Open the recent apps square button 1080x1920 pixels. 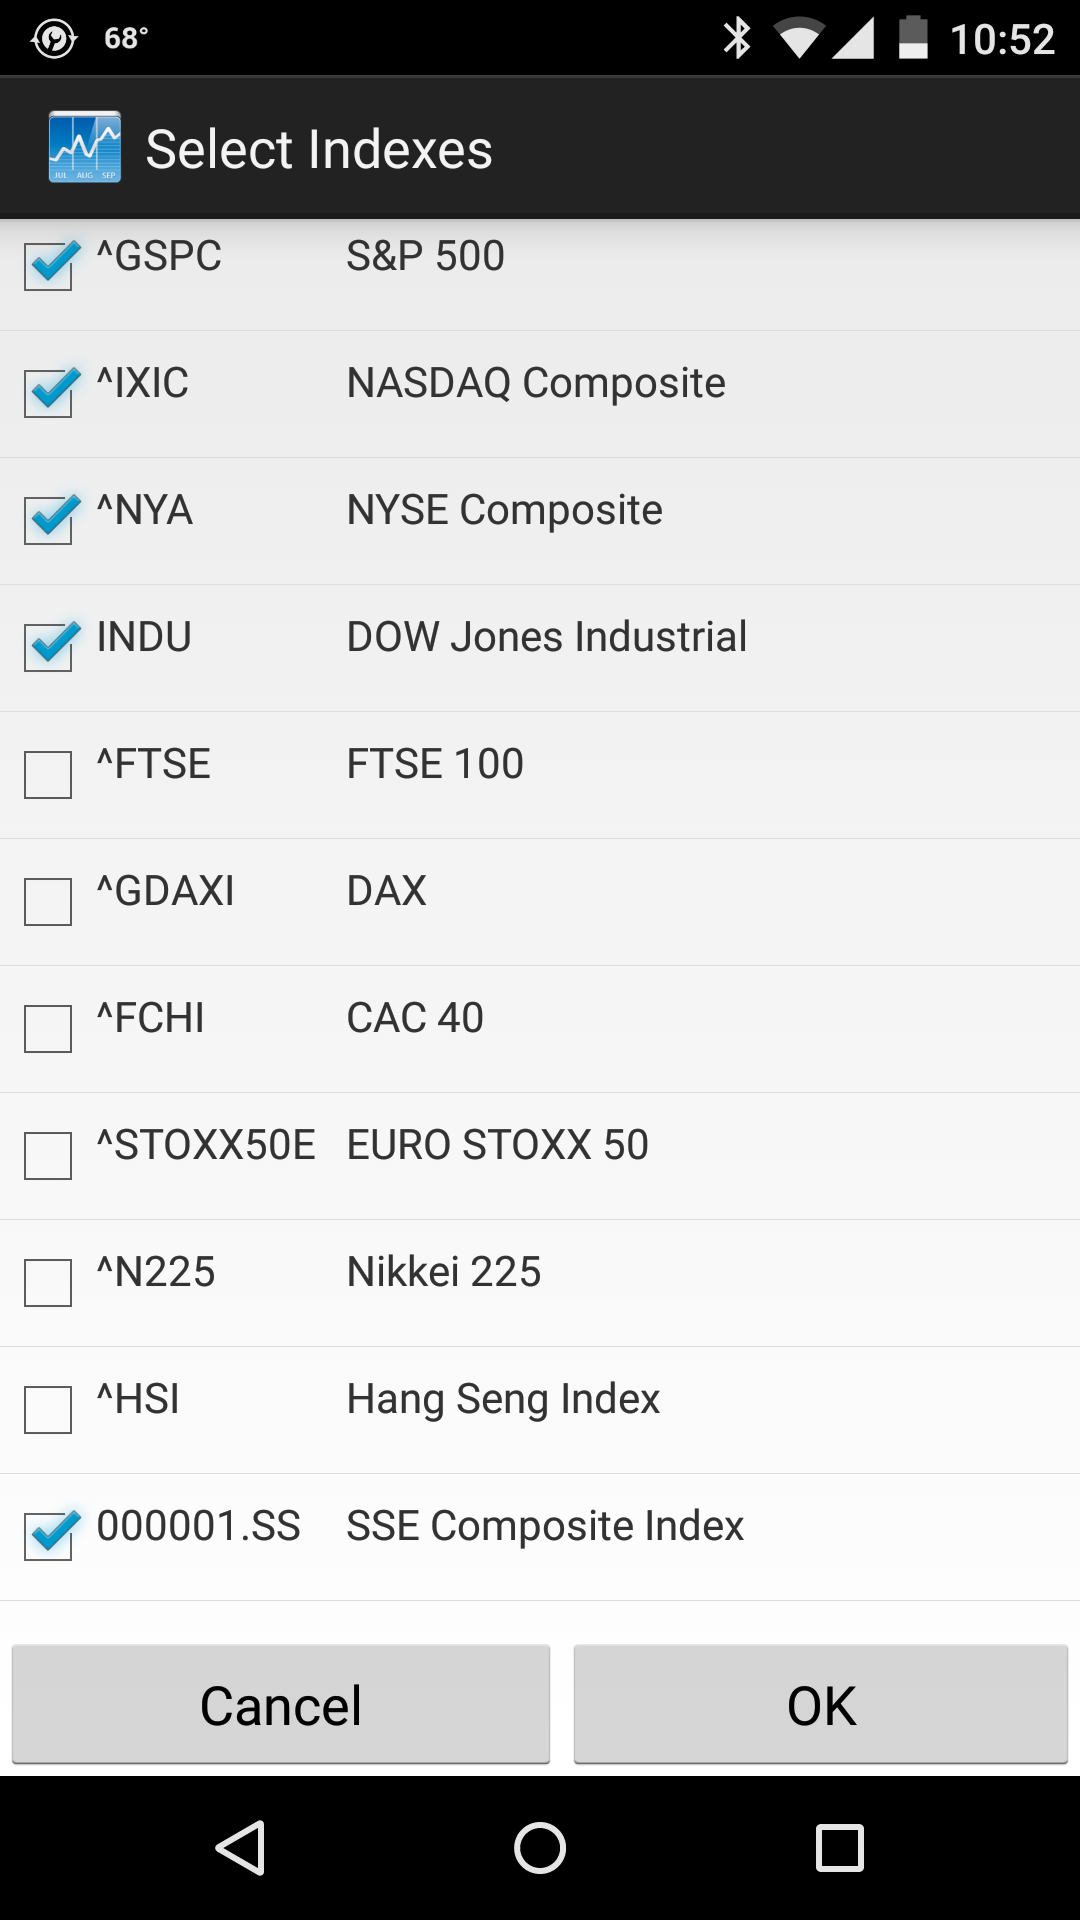[839, 1847]
